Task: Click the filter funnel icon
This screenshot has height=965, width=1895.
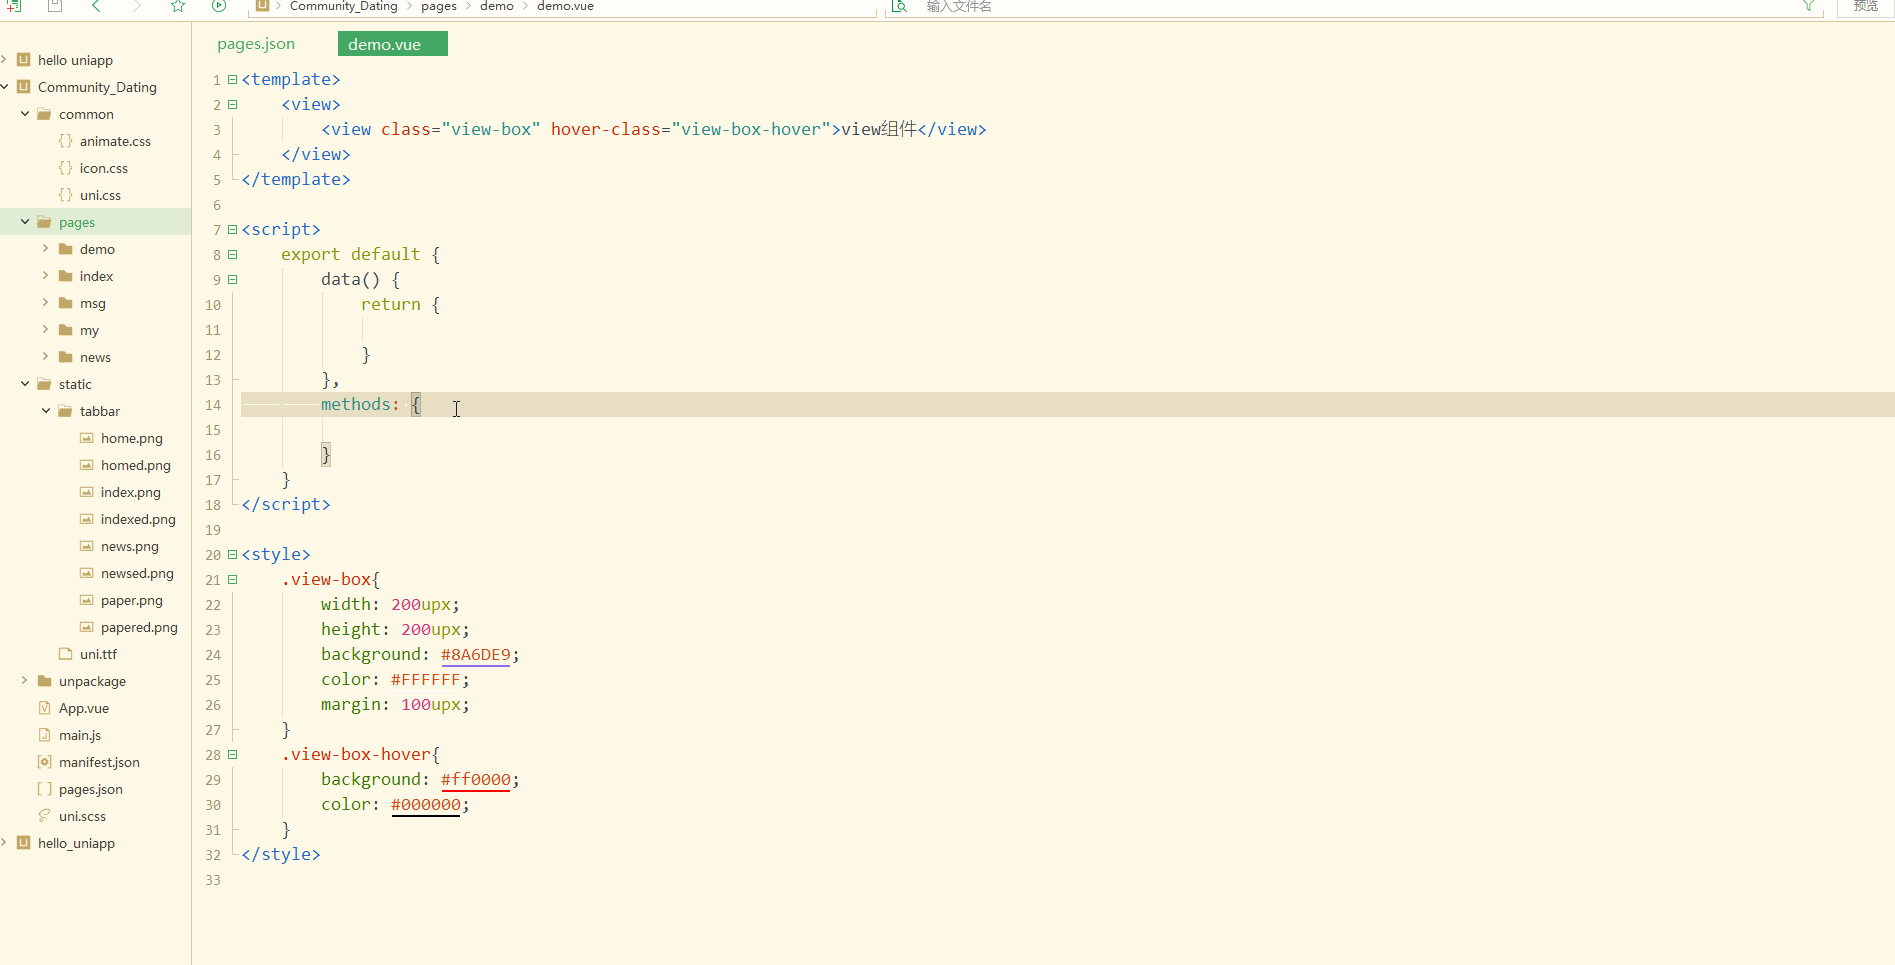Action: coord(1808,6)
